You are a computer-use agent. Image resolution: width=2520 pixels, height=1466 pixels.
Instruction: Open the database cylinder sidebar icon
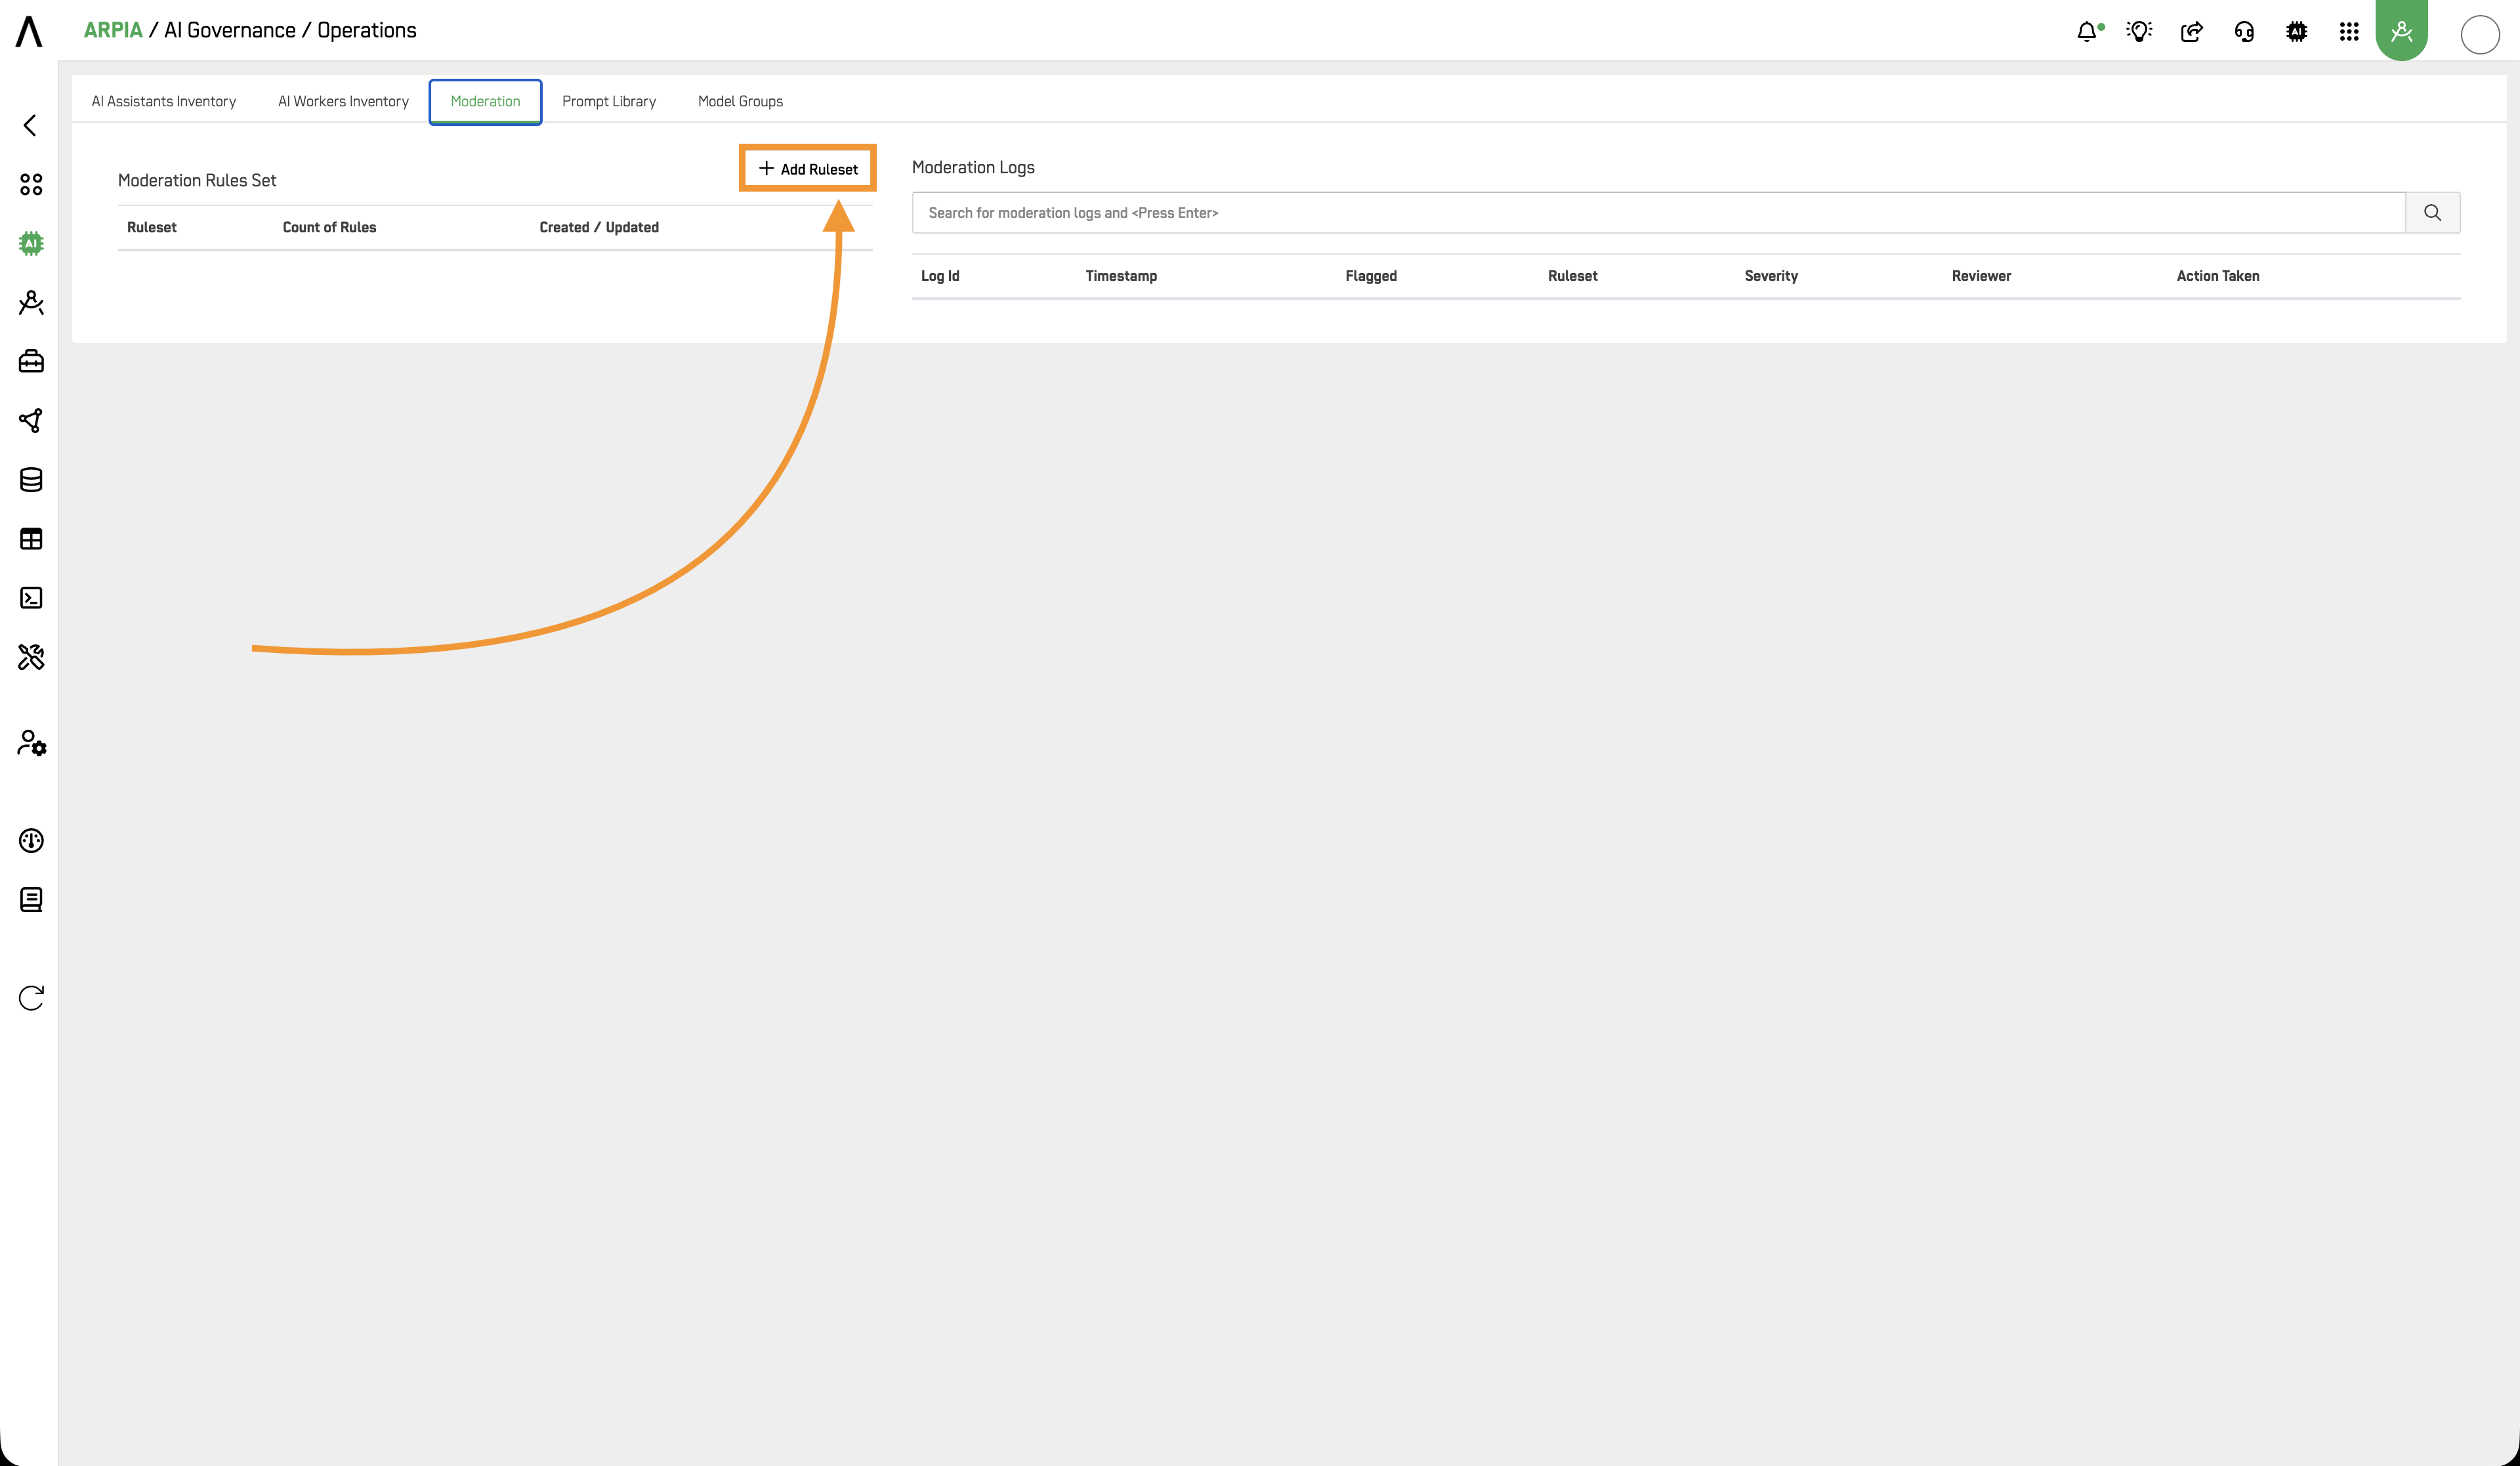pyautogui.click(x=31, y=480)
